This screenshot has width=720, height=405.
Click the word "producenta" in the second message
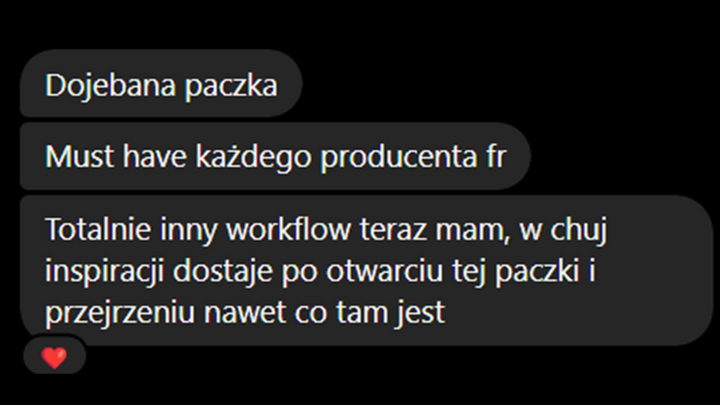(399, 158)
